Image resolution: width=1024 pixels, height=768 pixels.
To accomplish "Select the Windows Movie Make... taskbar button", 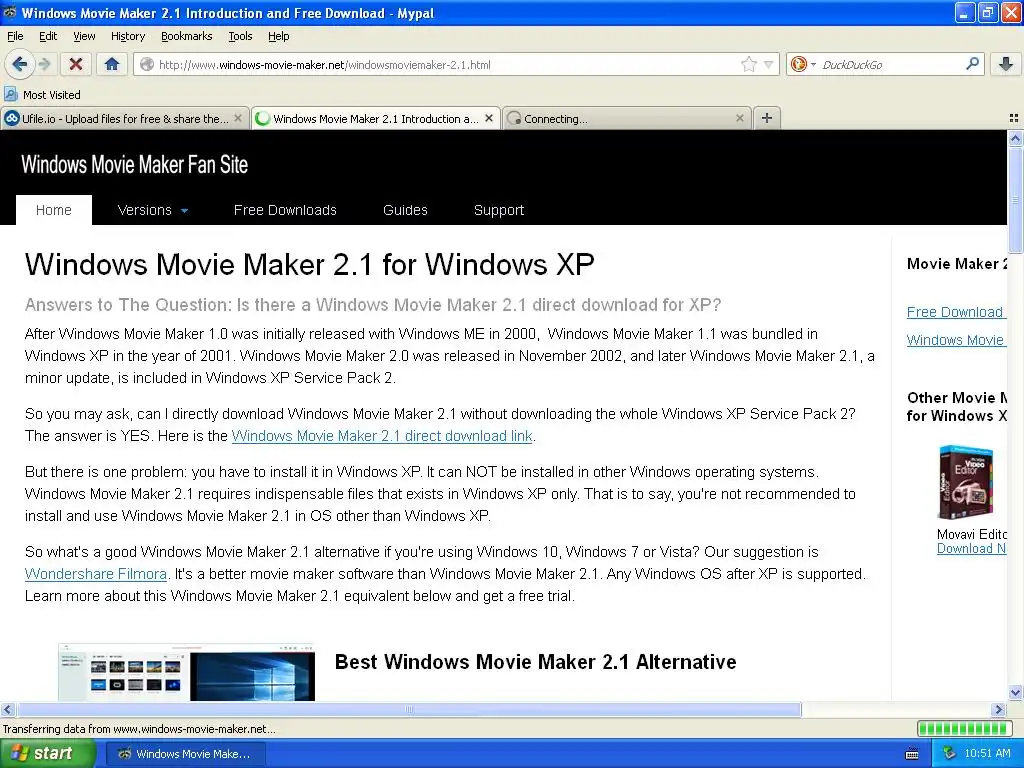I will point(185,754).
